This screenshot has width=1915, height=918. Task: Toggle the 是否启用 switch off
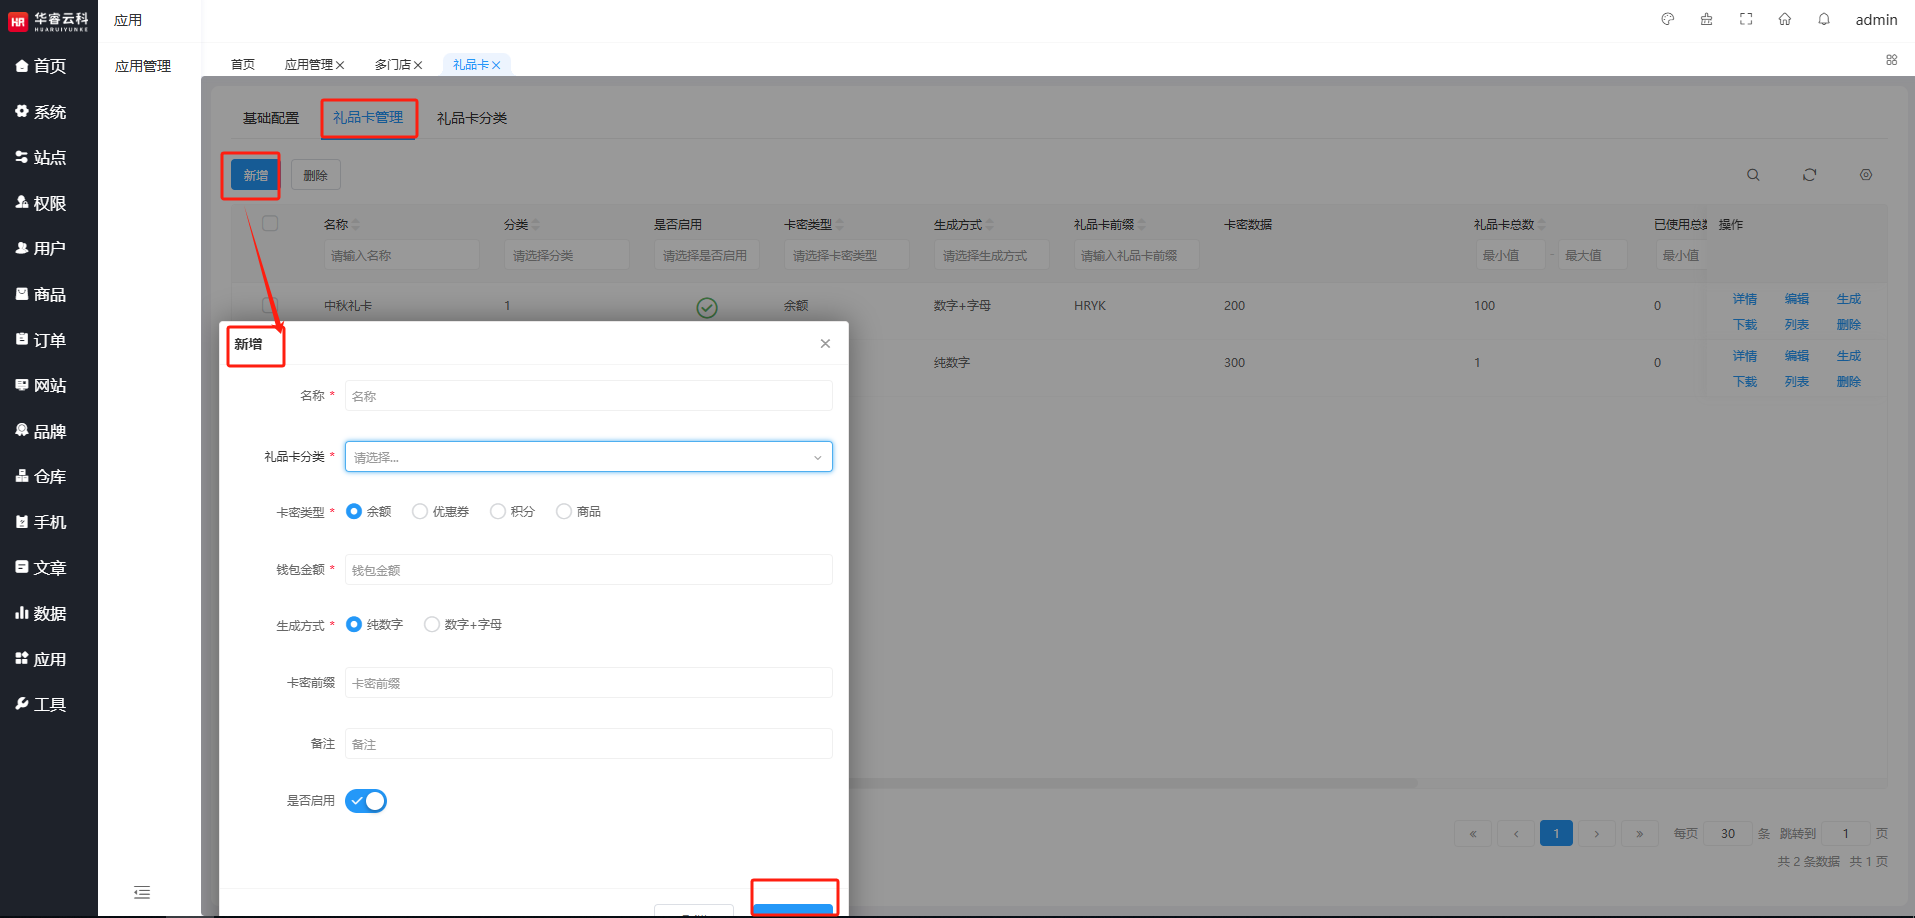366,801
